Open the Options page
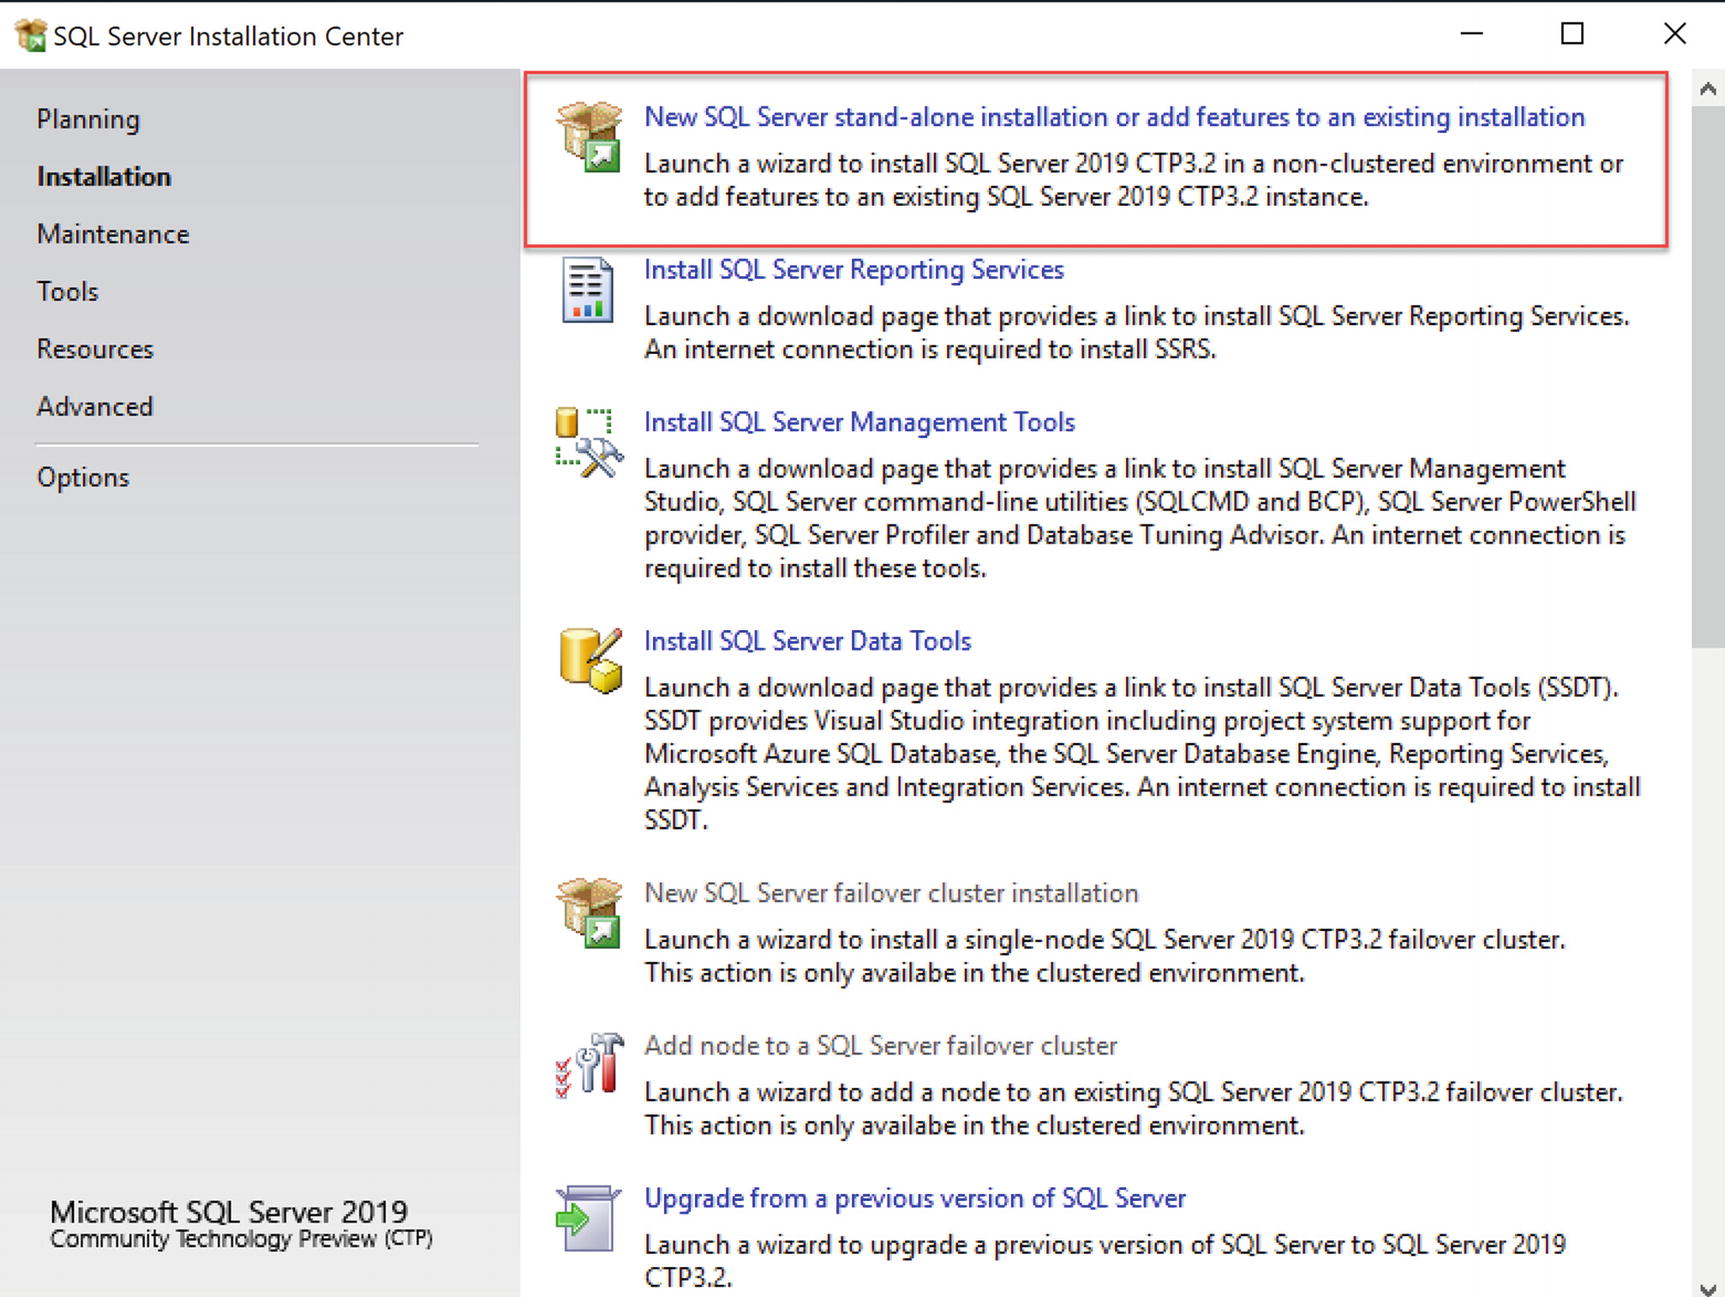This screenshot has width=1725, height=1297. point(83,477)
